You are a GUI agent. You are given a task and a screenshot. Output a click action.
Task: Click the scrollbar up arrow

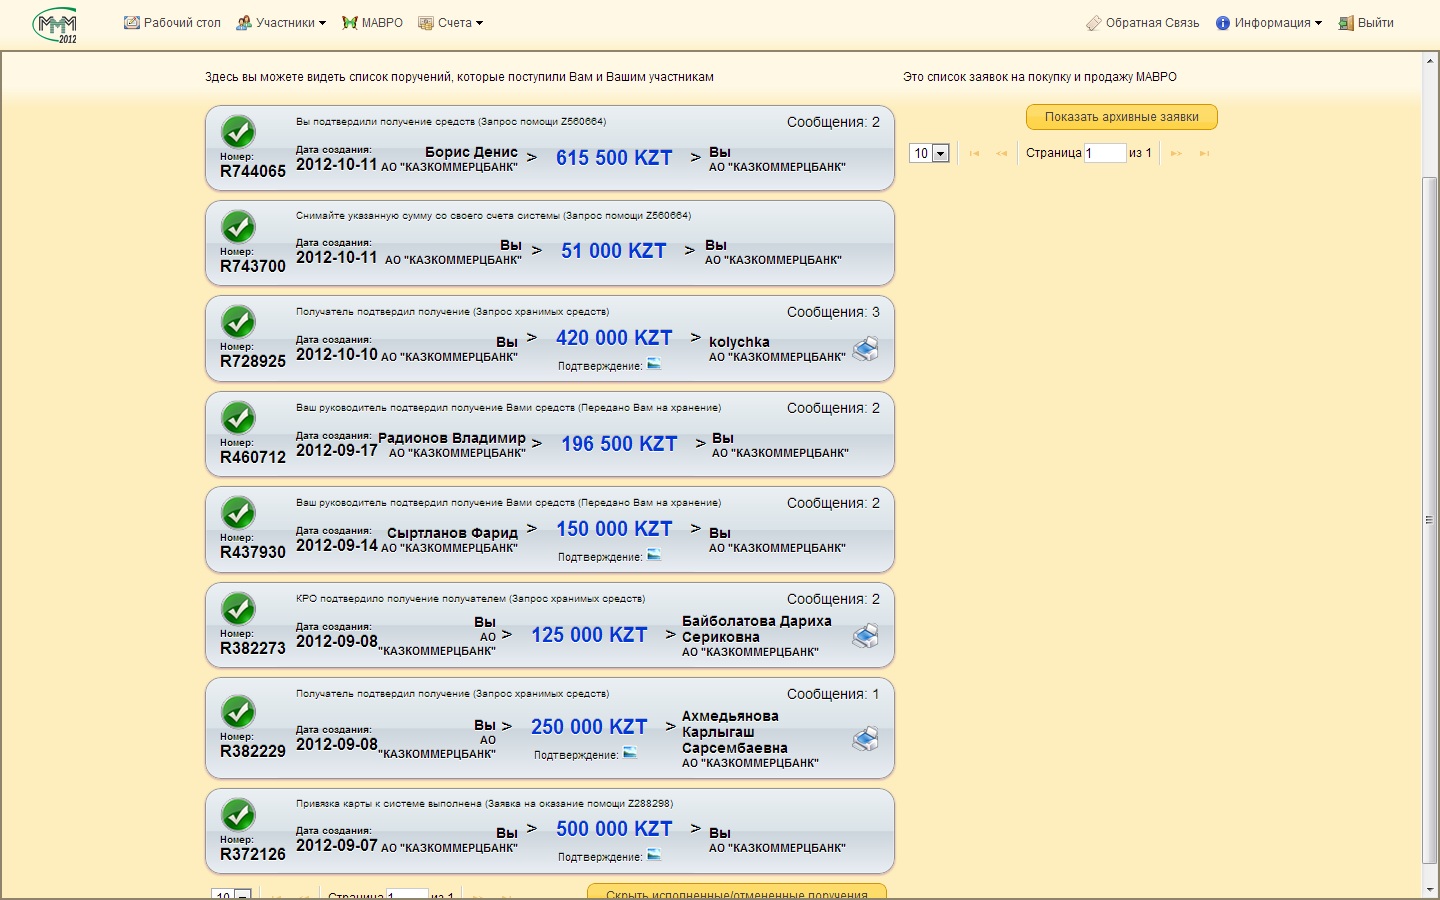tap(1429, 60)
